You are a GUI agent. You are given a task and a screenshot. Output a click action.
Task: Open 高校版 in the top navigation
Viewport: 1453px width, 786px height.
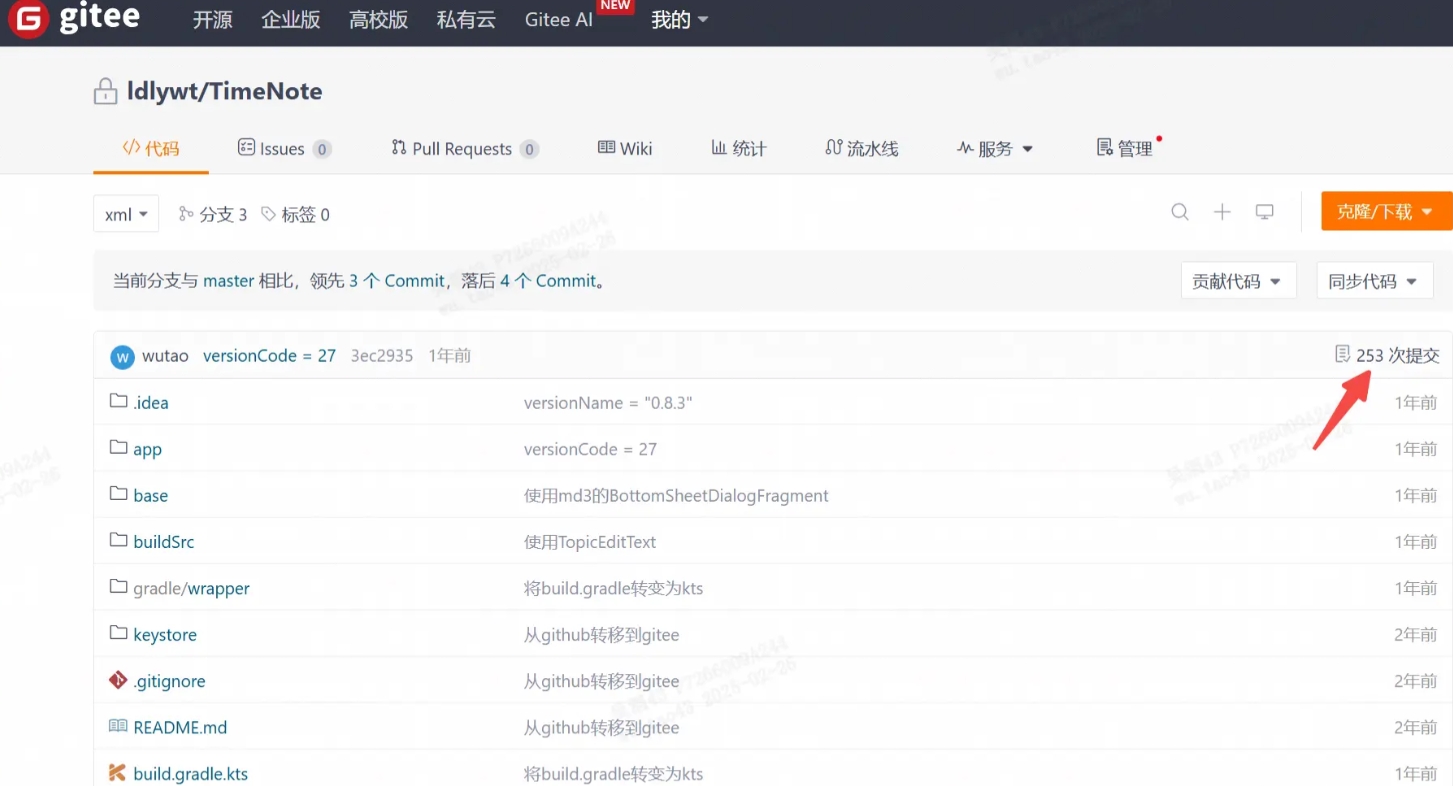pos(379,20)
